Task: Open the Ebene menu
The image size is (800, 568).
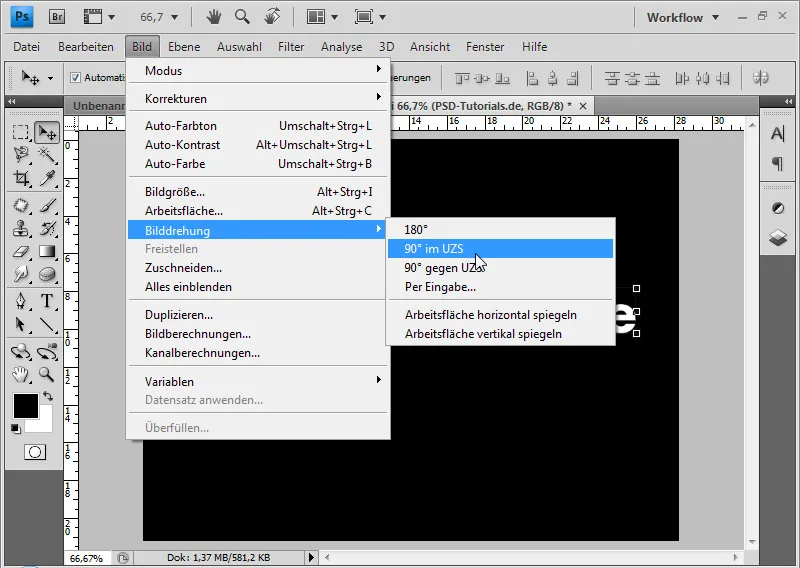Action: coord(184,47)
